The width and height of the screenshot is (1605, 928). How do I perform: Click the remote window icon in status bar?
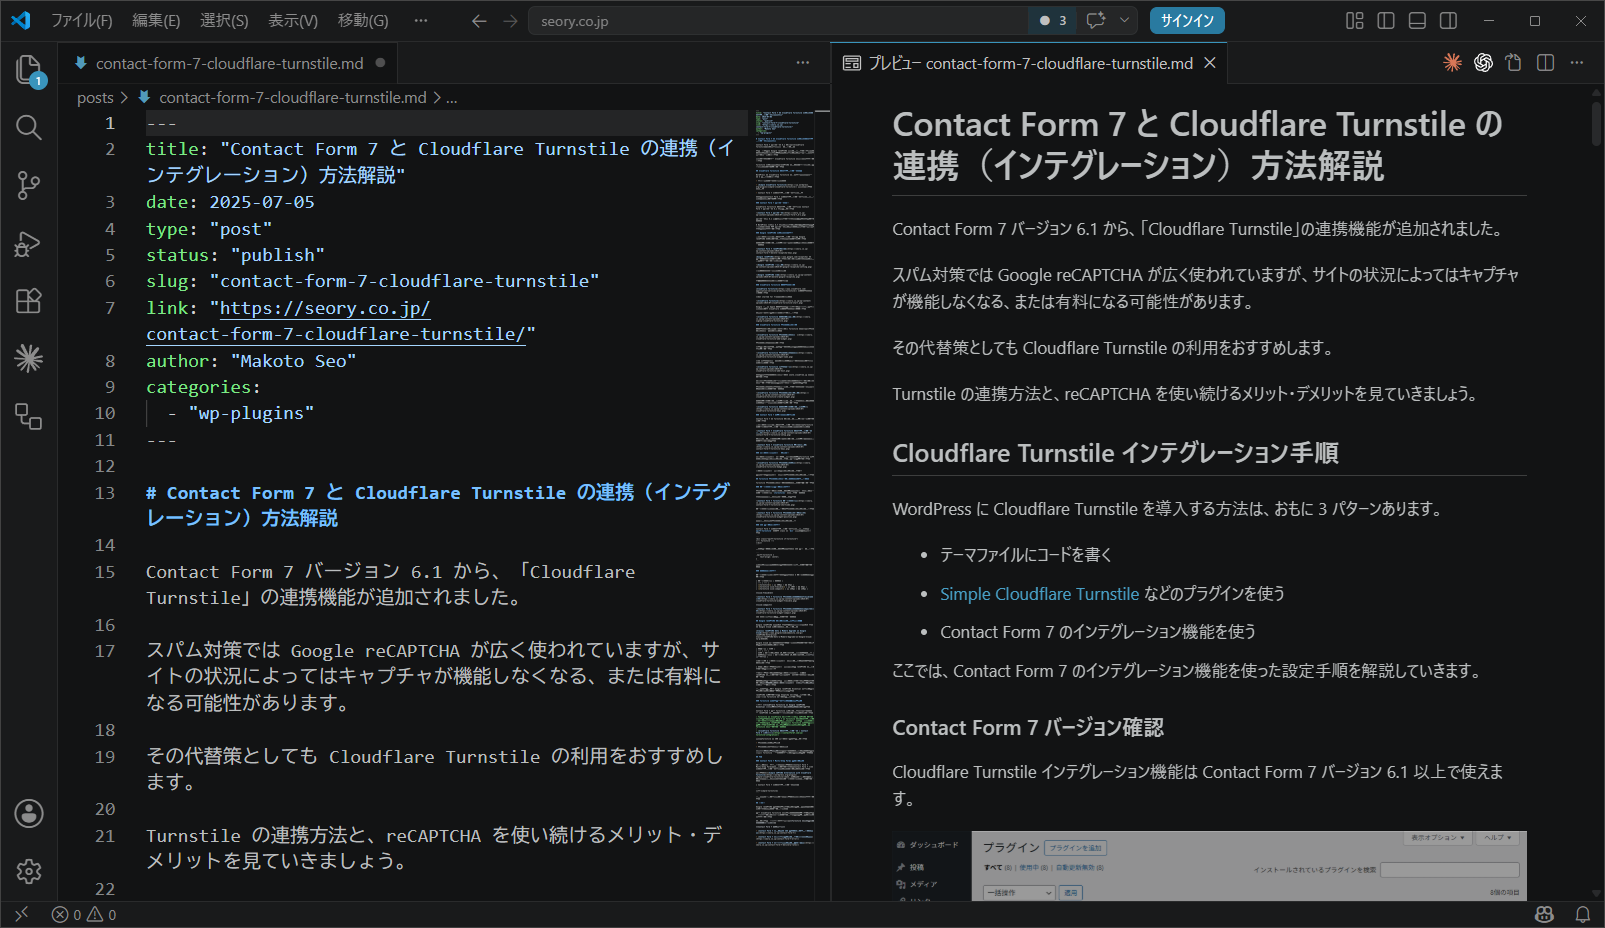click(x=21, y=914)
